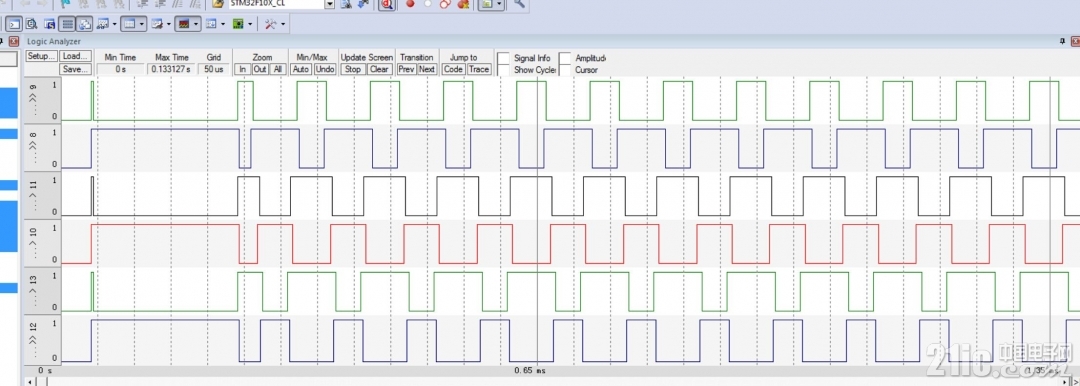Expand the STM32F10X_CL target dropdown
Viewport: 1080px width, 386px height.
click(x=329, y=4)
